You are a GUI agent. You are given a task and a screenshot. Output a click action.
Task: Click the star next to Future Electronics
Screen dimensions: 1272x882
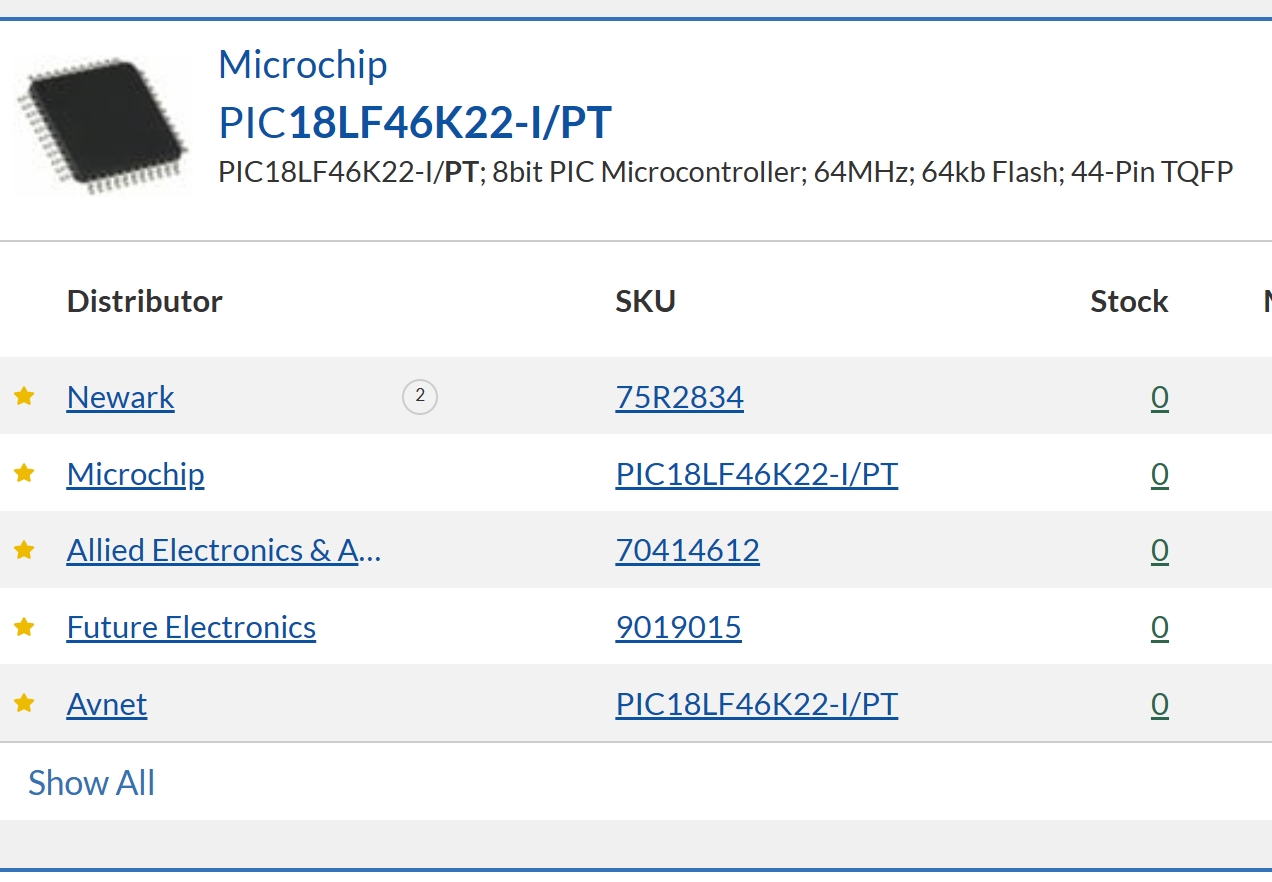[24, 628]
